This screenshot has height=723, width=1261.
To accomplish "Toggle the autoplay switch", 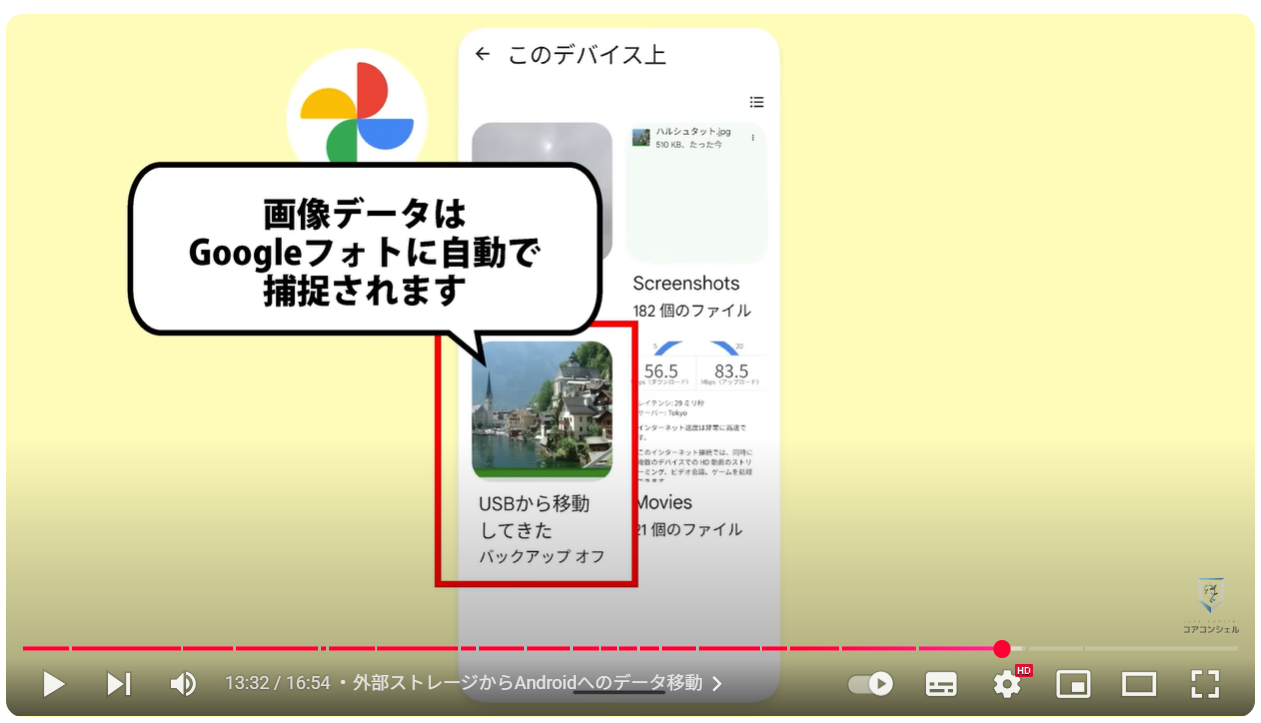I will 870,684.
